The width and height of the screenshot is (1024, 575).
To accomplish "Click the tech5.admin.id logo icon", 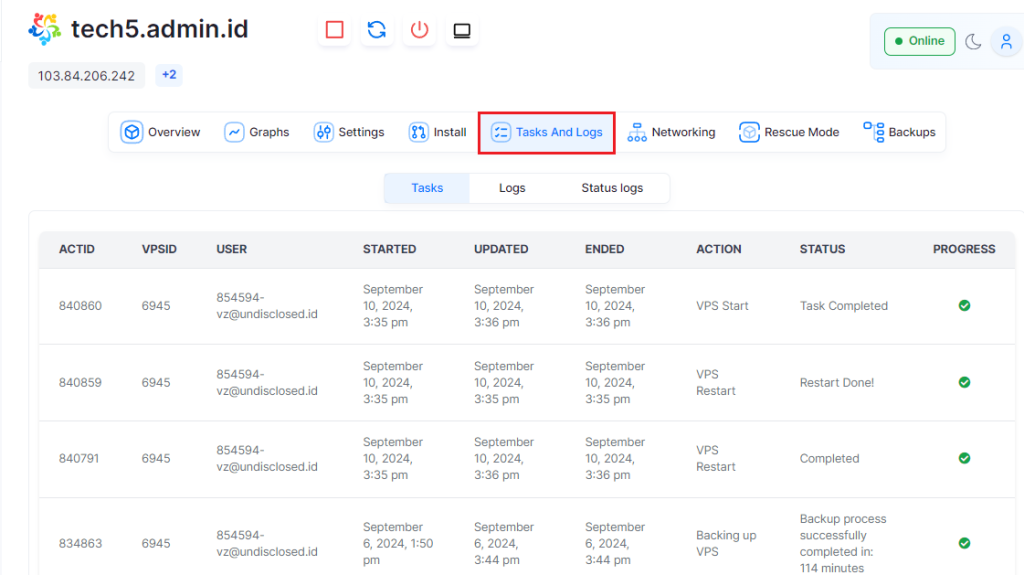I will [x=45, y=30].
